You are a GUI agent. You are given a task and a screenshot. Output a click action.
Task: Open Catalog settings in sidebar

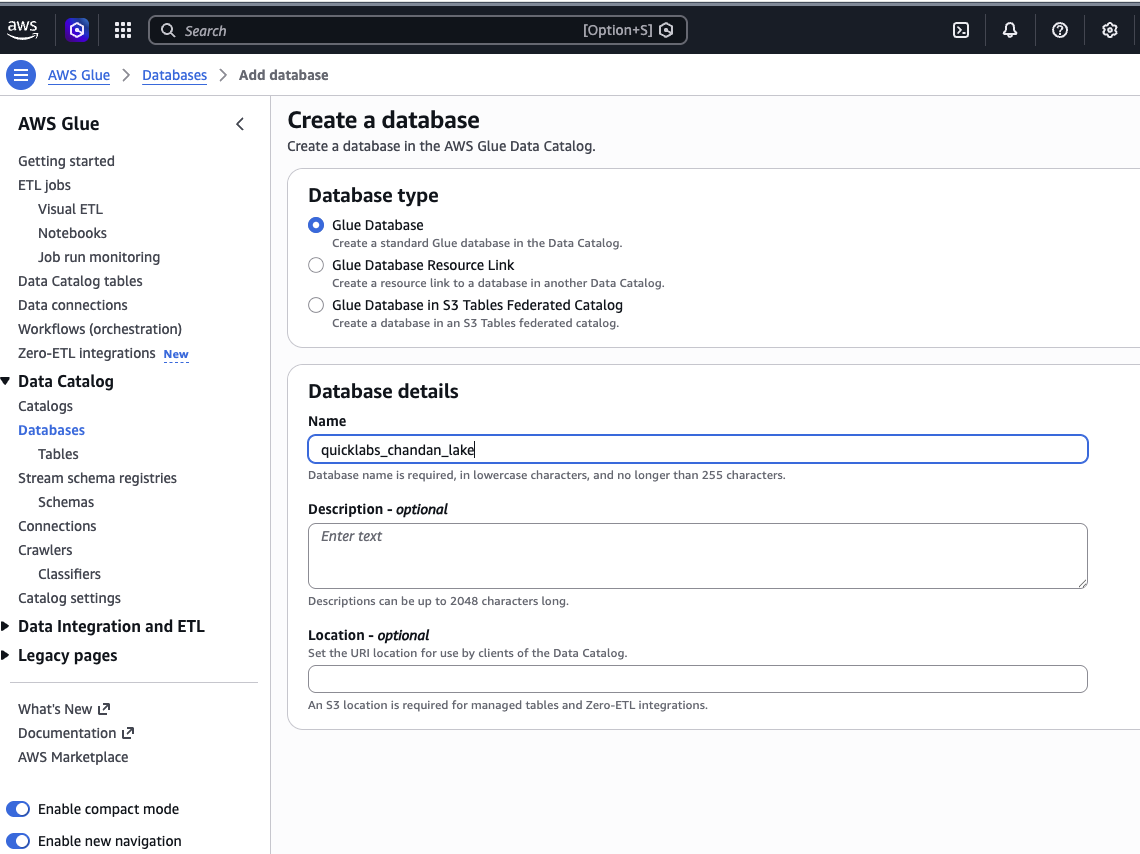tap(69, 597)
